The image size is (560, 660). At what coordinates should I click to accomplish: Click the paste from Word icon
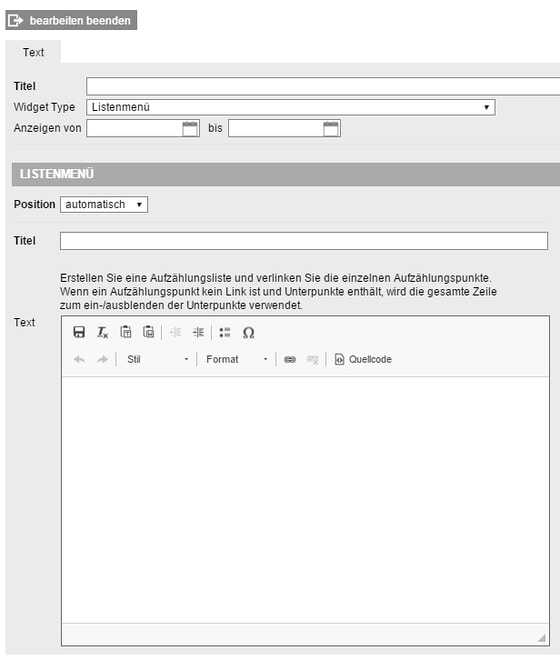pyautogui.click(x=148, y=333)
